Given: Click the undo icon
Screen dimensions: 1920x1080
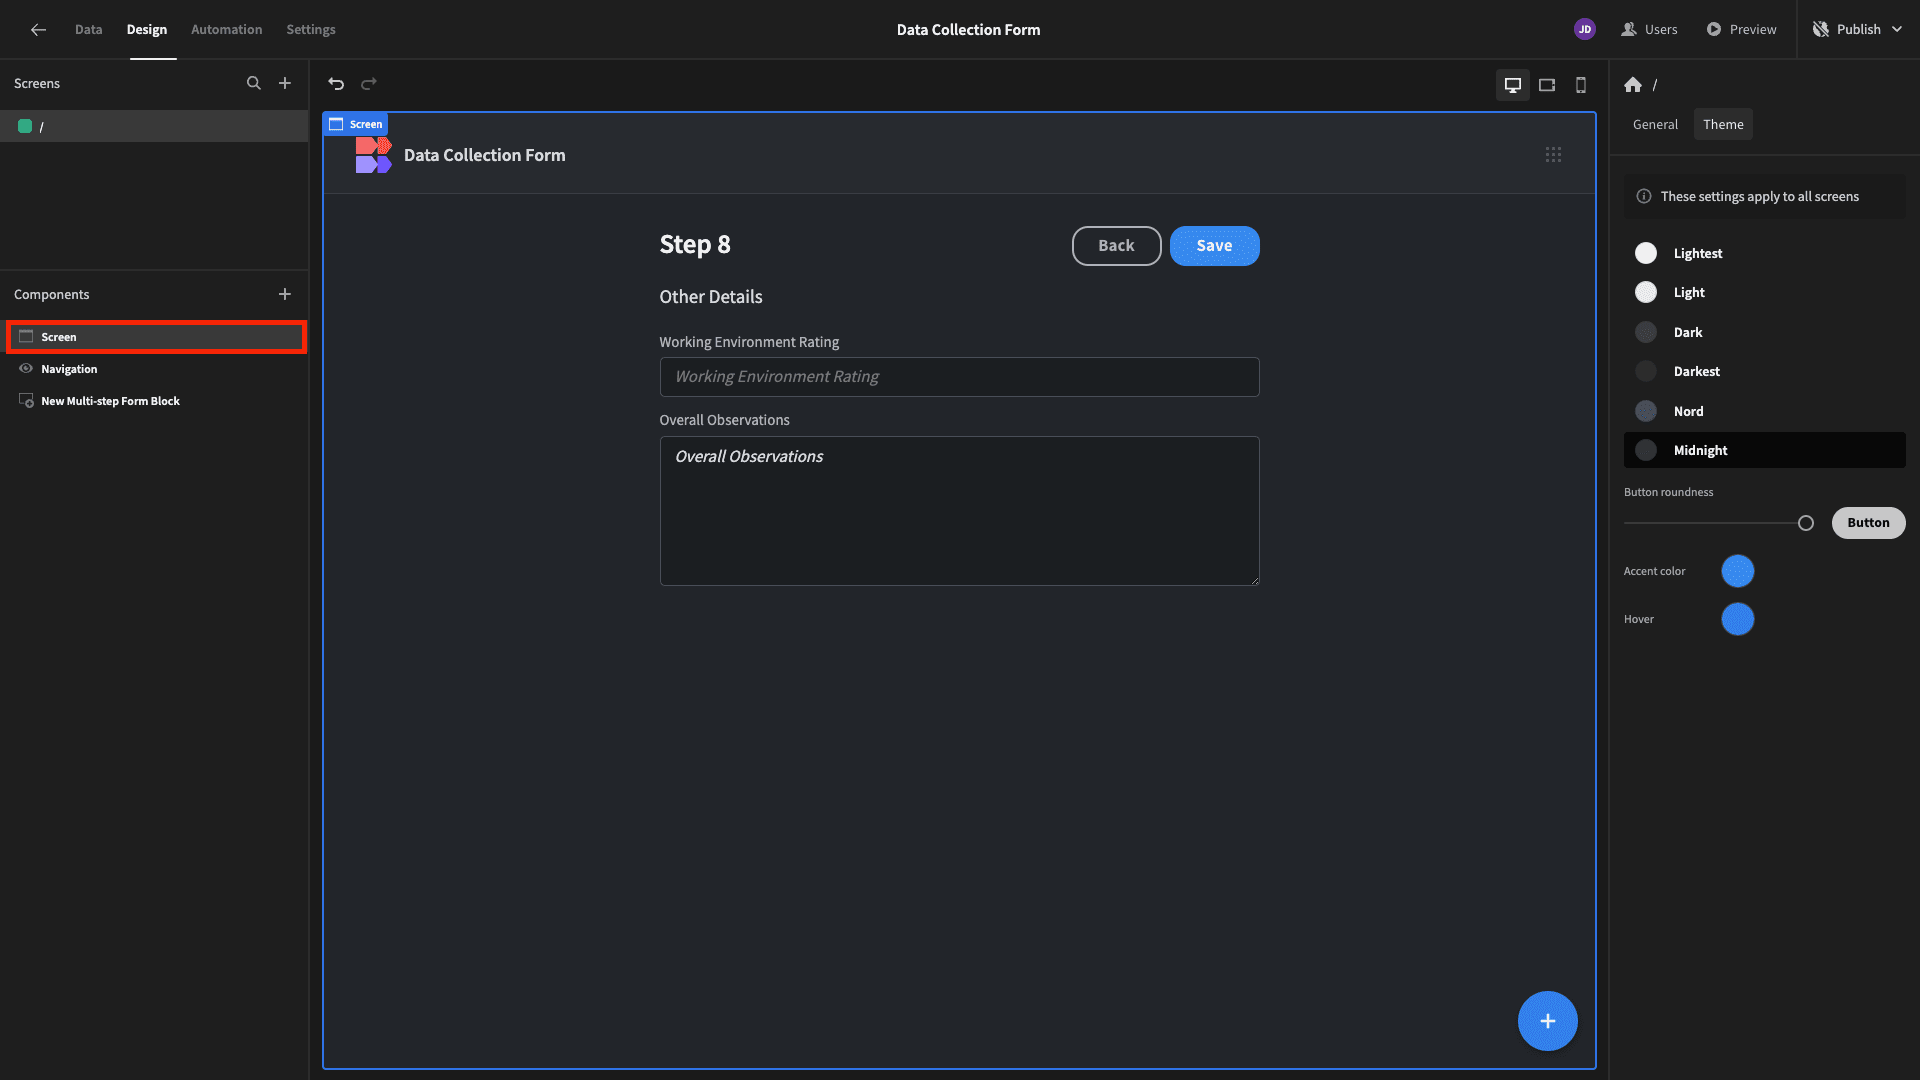Looking at the screenshot, I should click(336, 84).
